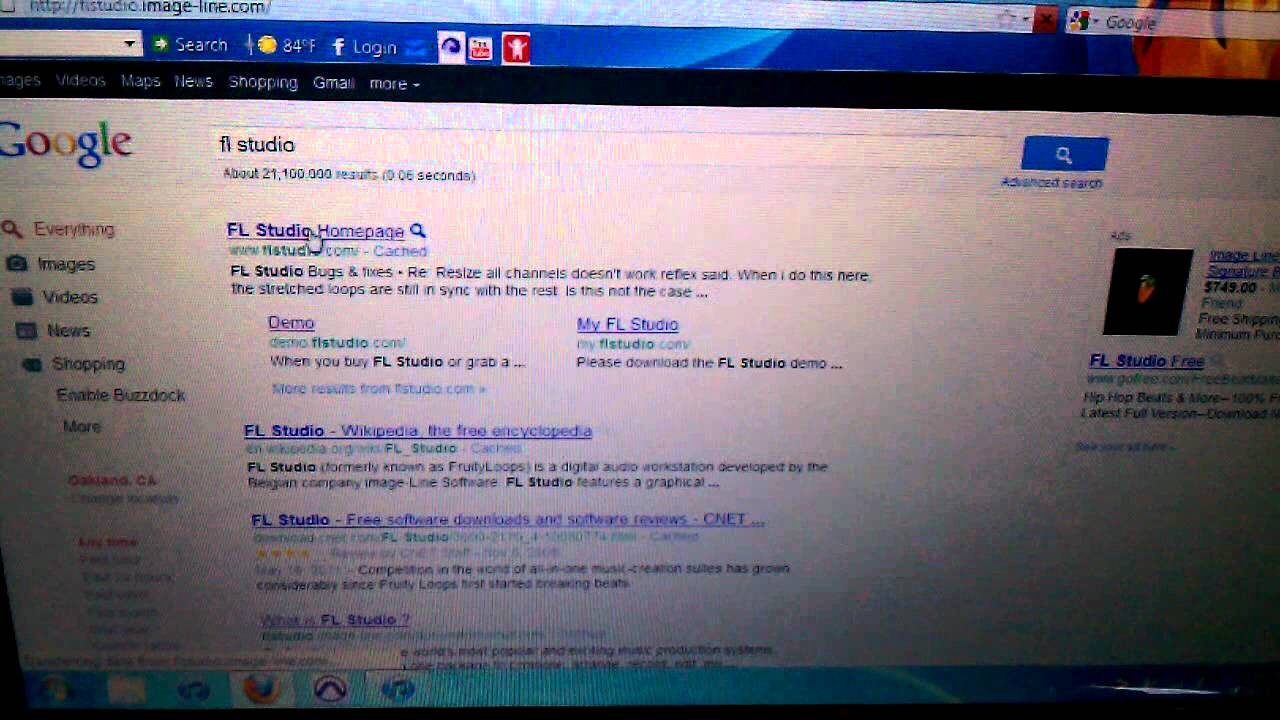Select Images filter in sidebar
The height and width of the screenshot is (720, 1280).
66,264
